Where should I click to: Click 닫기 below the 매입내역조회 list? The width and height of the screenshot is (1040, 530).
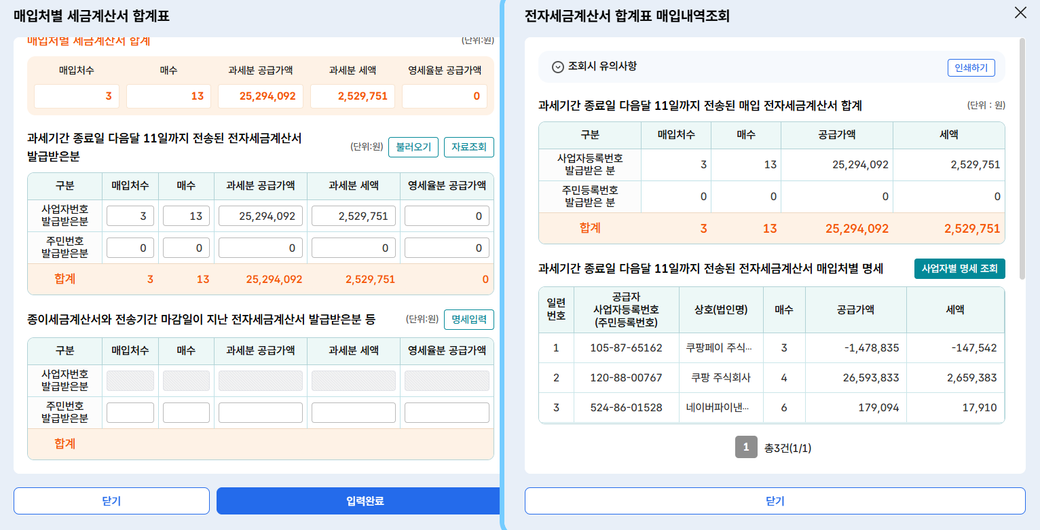click(x=774, y=501)
